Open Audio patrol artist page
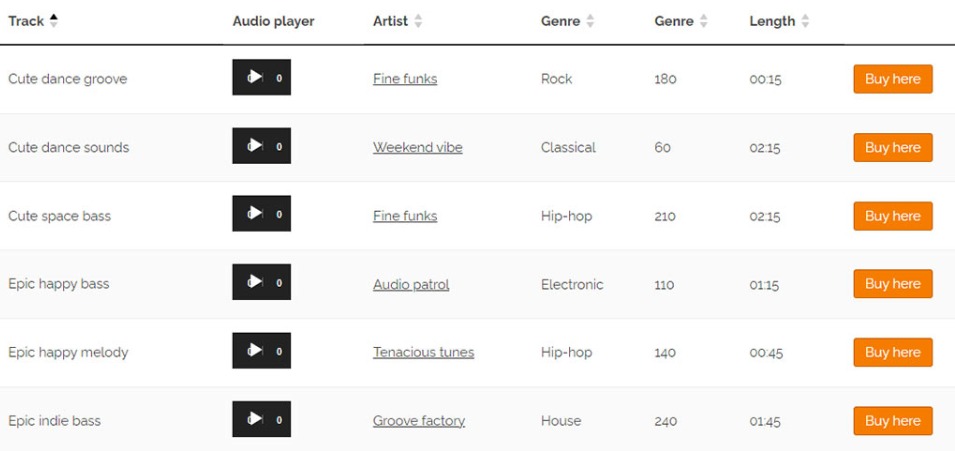 [x=411, y=284]
